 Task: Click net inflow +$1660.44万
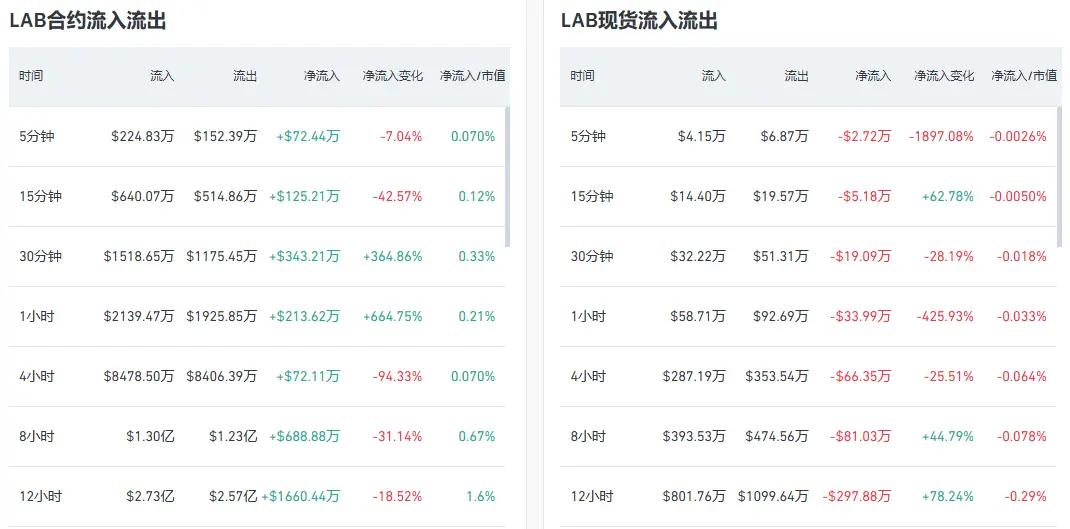point(300,497)
